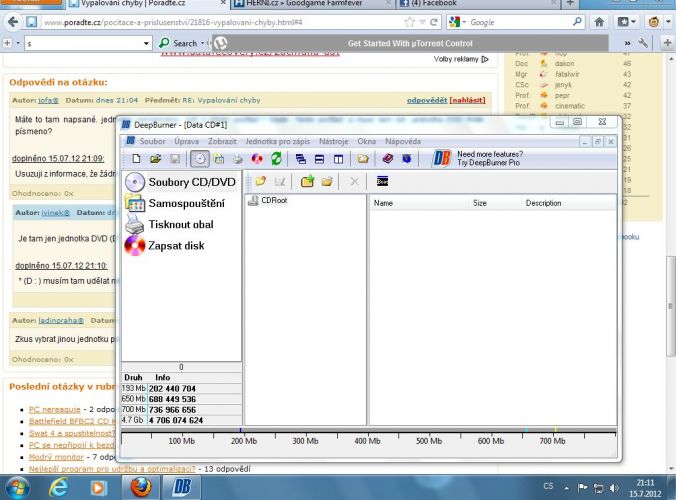Switch to the HERNI.cz Goodgame Farmfever tab
This screenshot has height=500, width=676.
pos(311,3)
